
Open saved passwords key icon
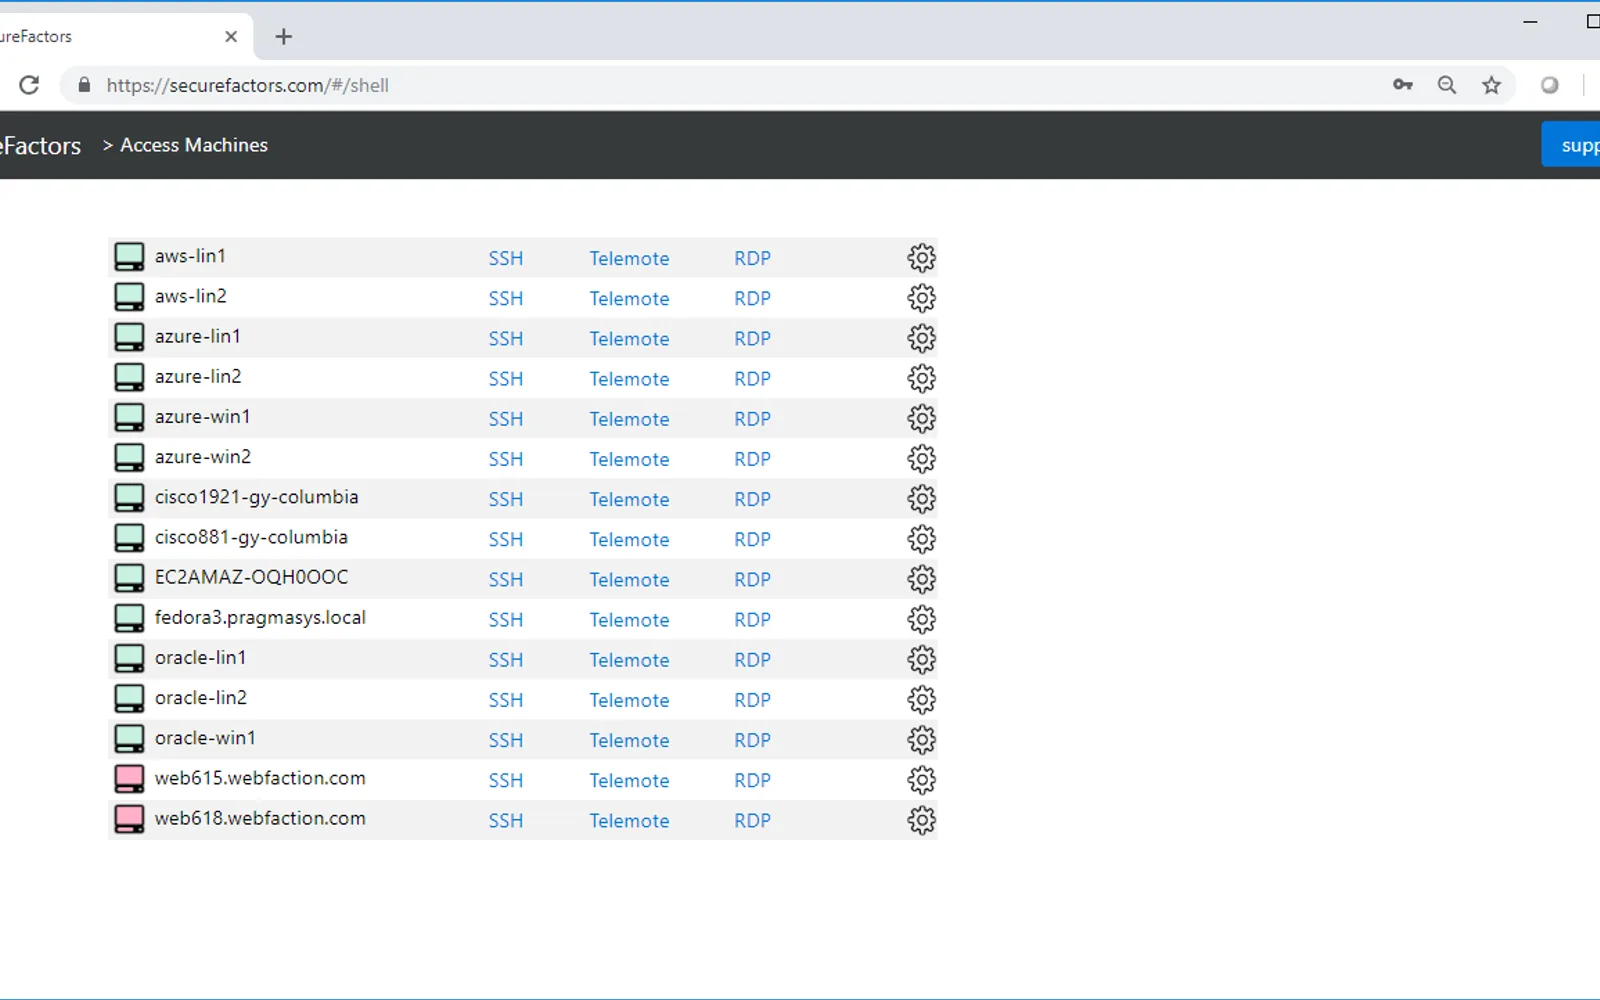click(1403, 85)
